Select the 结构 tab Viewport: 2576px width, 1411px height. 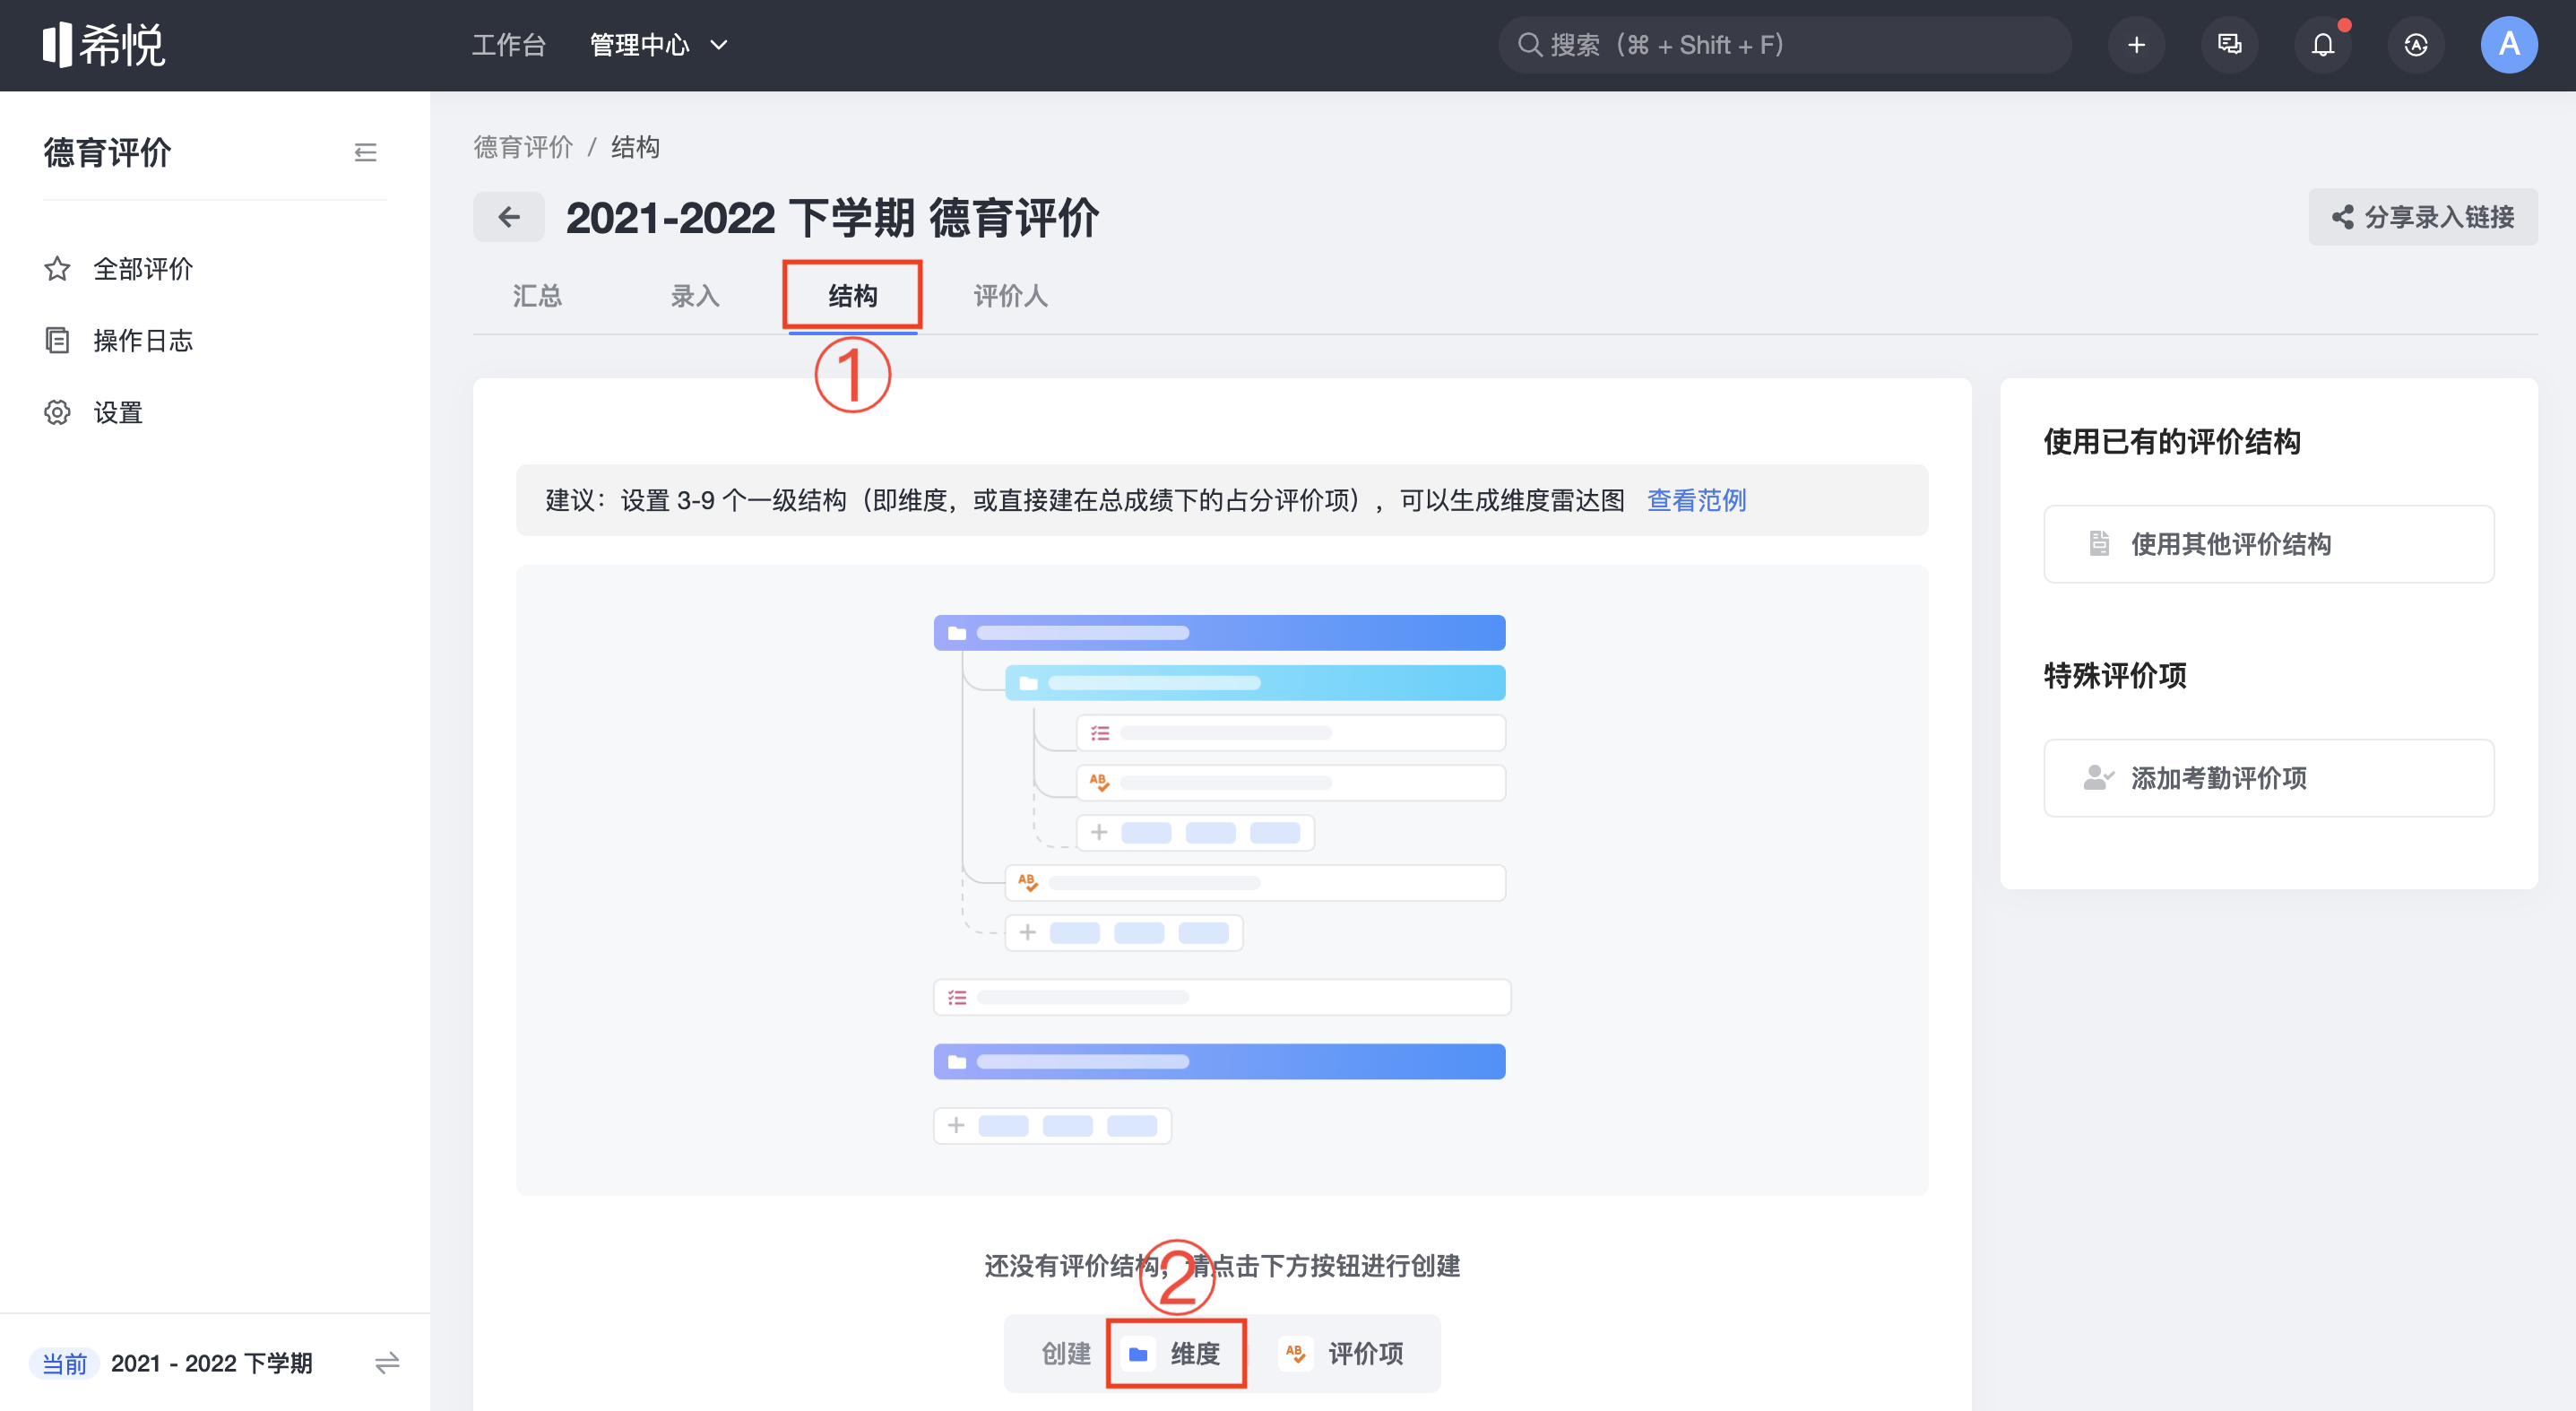coord(852,296)
